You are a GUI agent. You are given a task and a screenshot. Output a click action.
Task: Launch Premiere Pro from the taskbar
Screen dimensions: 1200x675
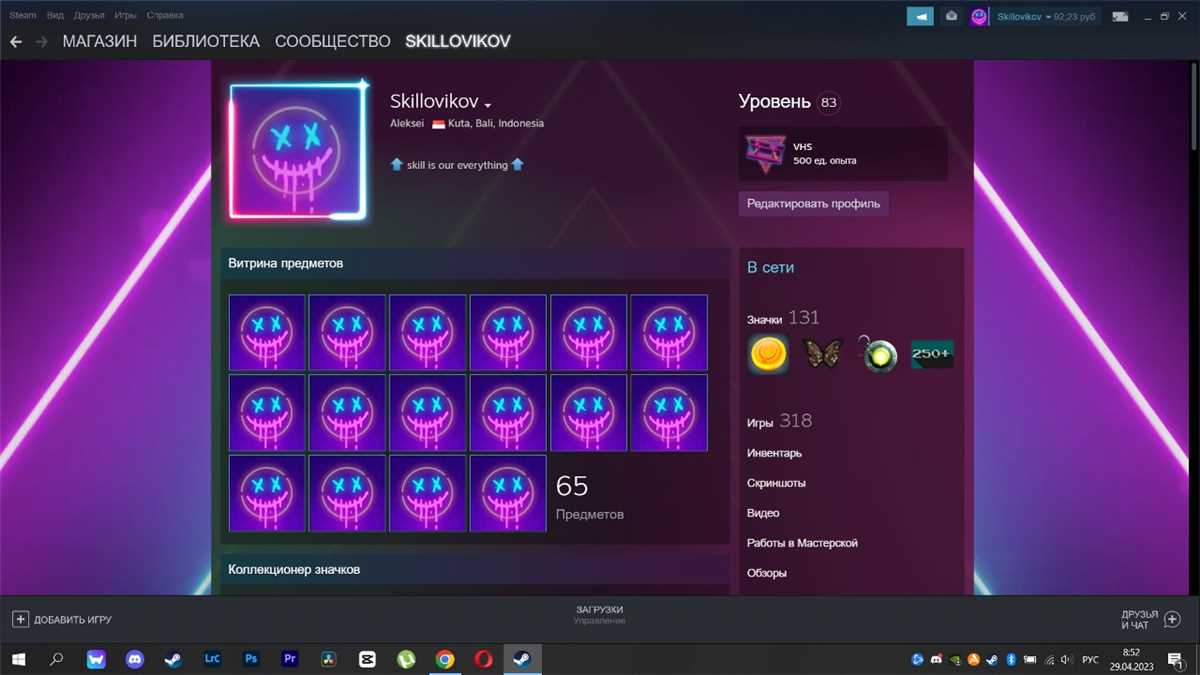point(290,659)
